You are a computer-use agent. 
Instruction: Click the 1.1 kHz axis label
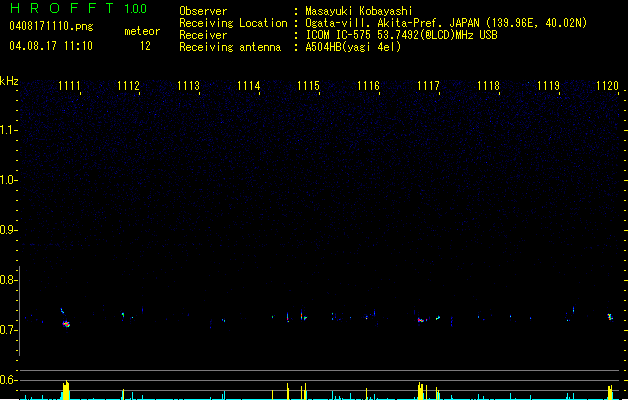(x=8, y=130)
